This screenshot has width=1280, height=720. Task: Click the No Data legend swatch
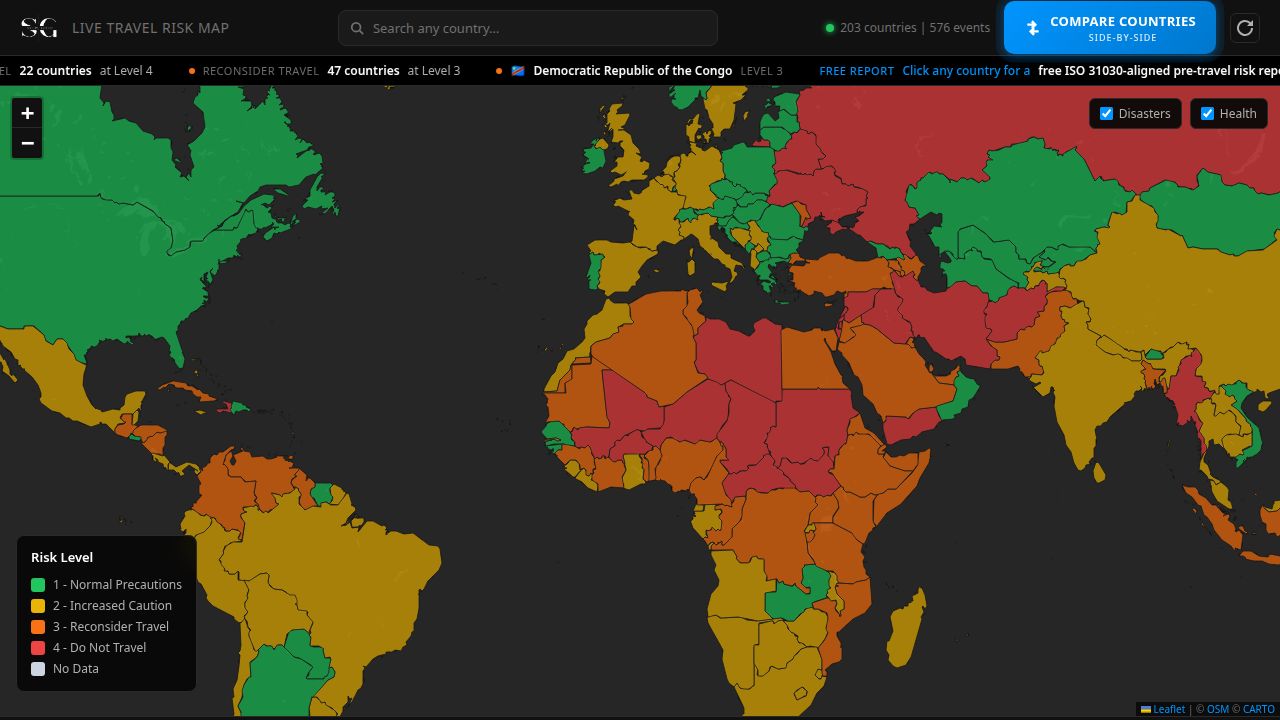click(x=38, y=669)
